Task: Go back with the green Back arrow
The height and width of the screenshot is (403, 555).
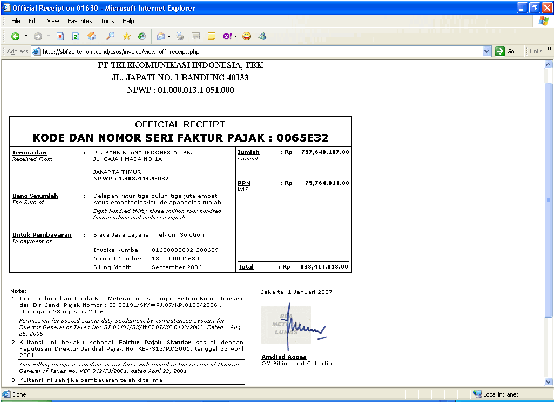Action: [x=15, y=36]
